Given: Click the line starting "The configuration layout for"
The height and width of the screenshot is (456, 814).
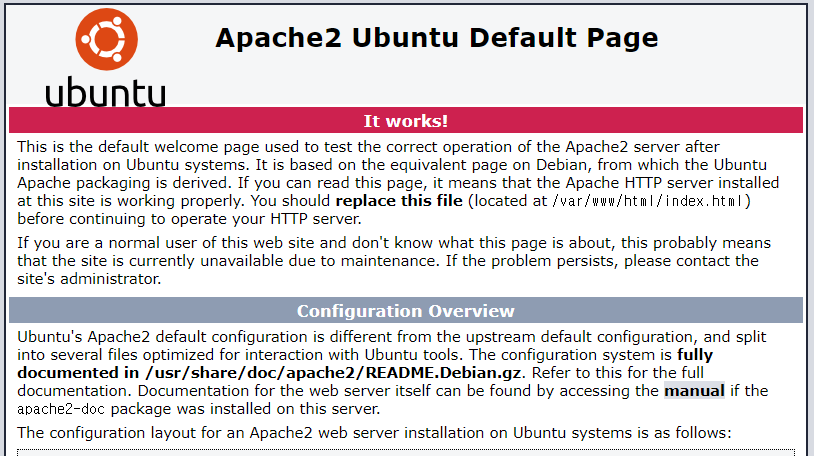Looking at the screenshot, I should 374,433.
